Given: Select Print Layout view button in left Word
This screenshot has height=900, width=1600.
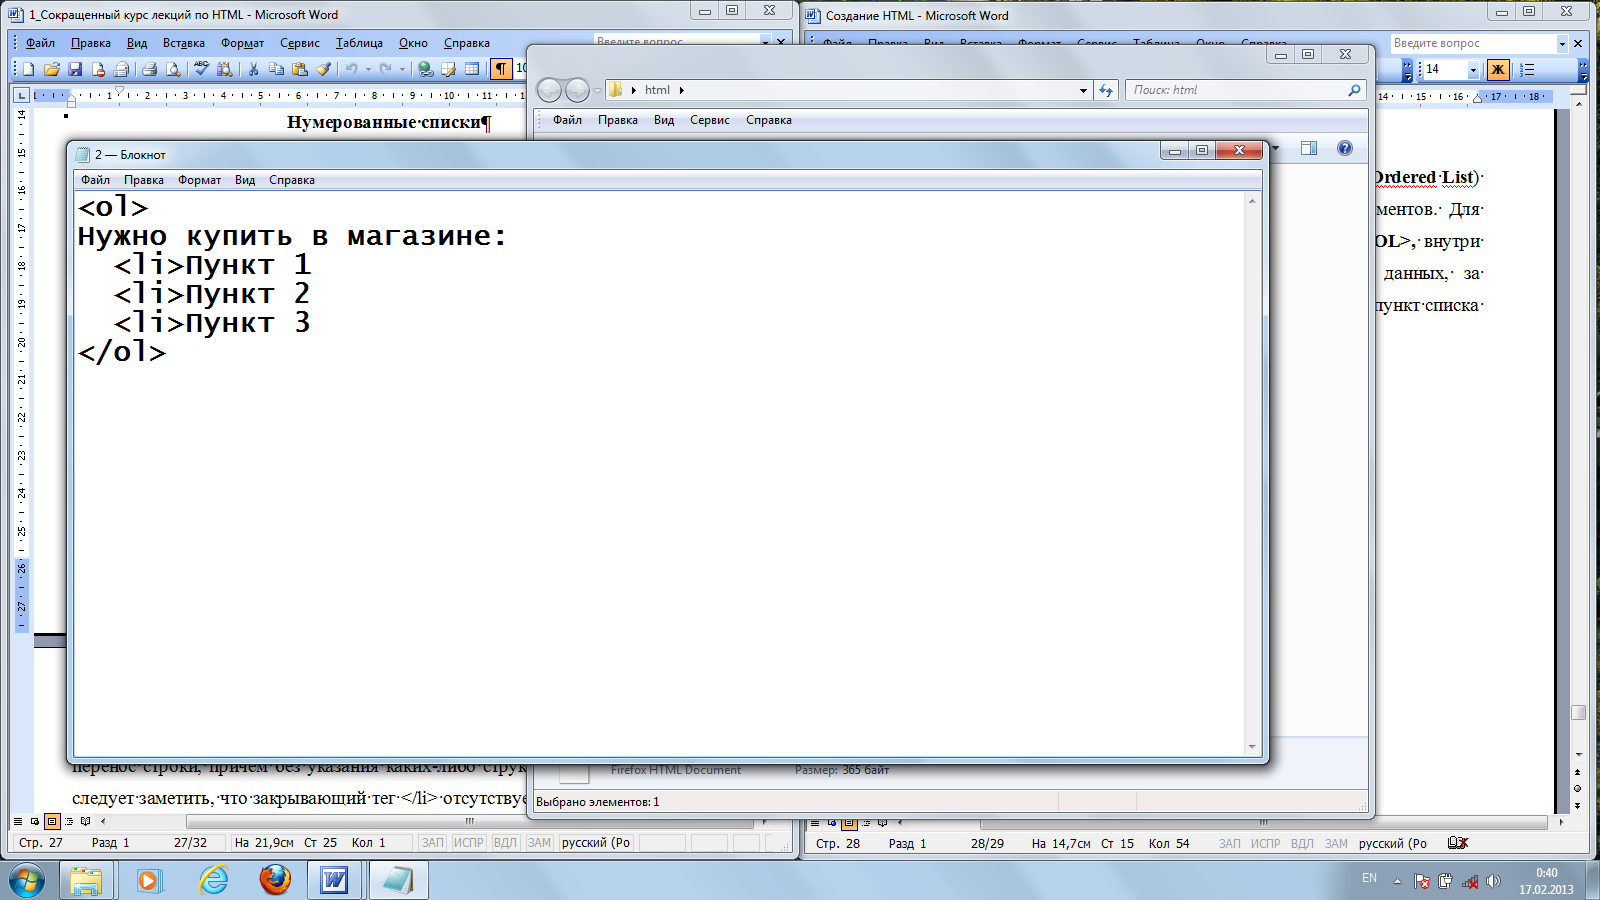Looking at the screenshot, I should 52,821.
